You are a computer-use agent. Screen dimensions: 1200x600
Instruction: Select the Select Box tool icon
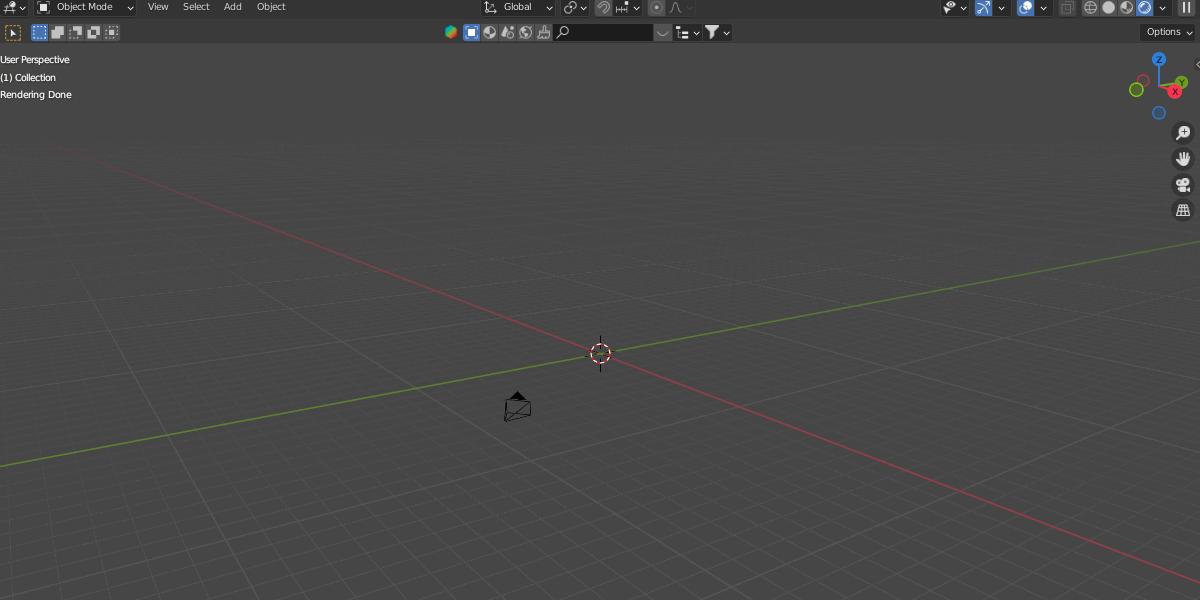click(x=13, y=33)
